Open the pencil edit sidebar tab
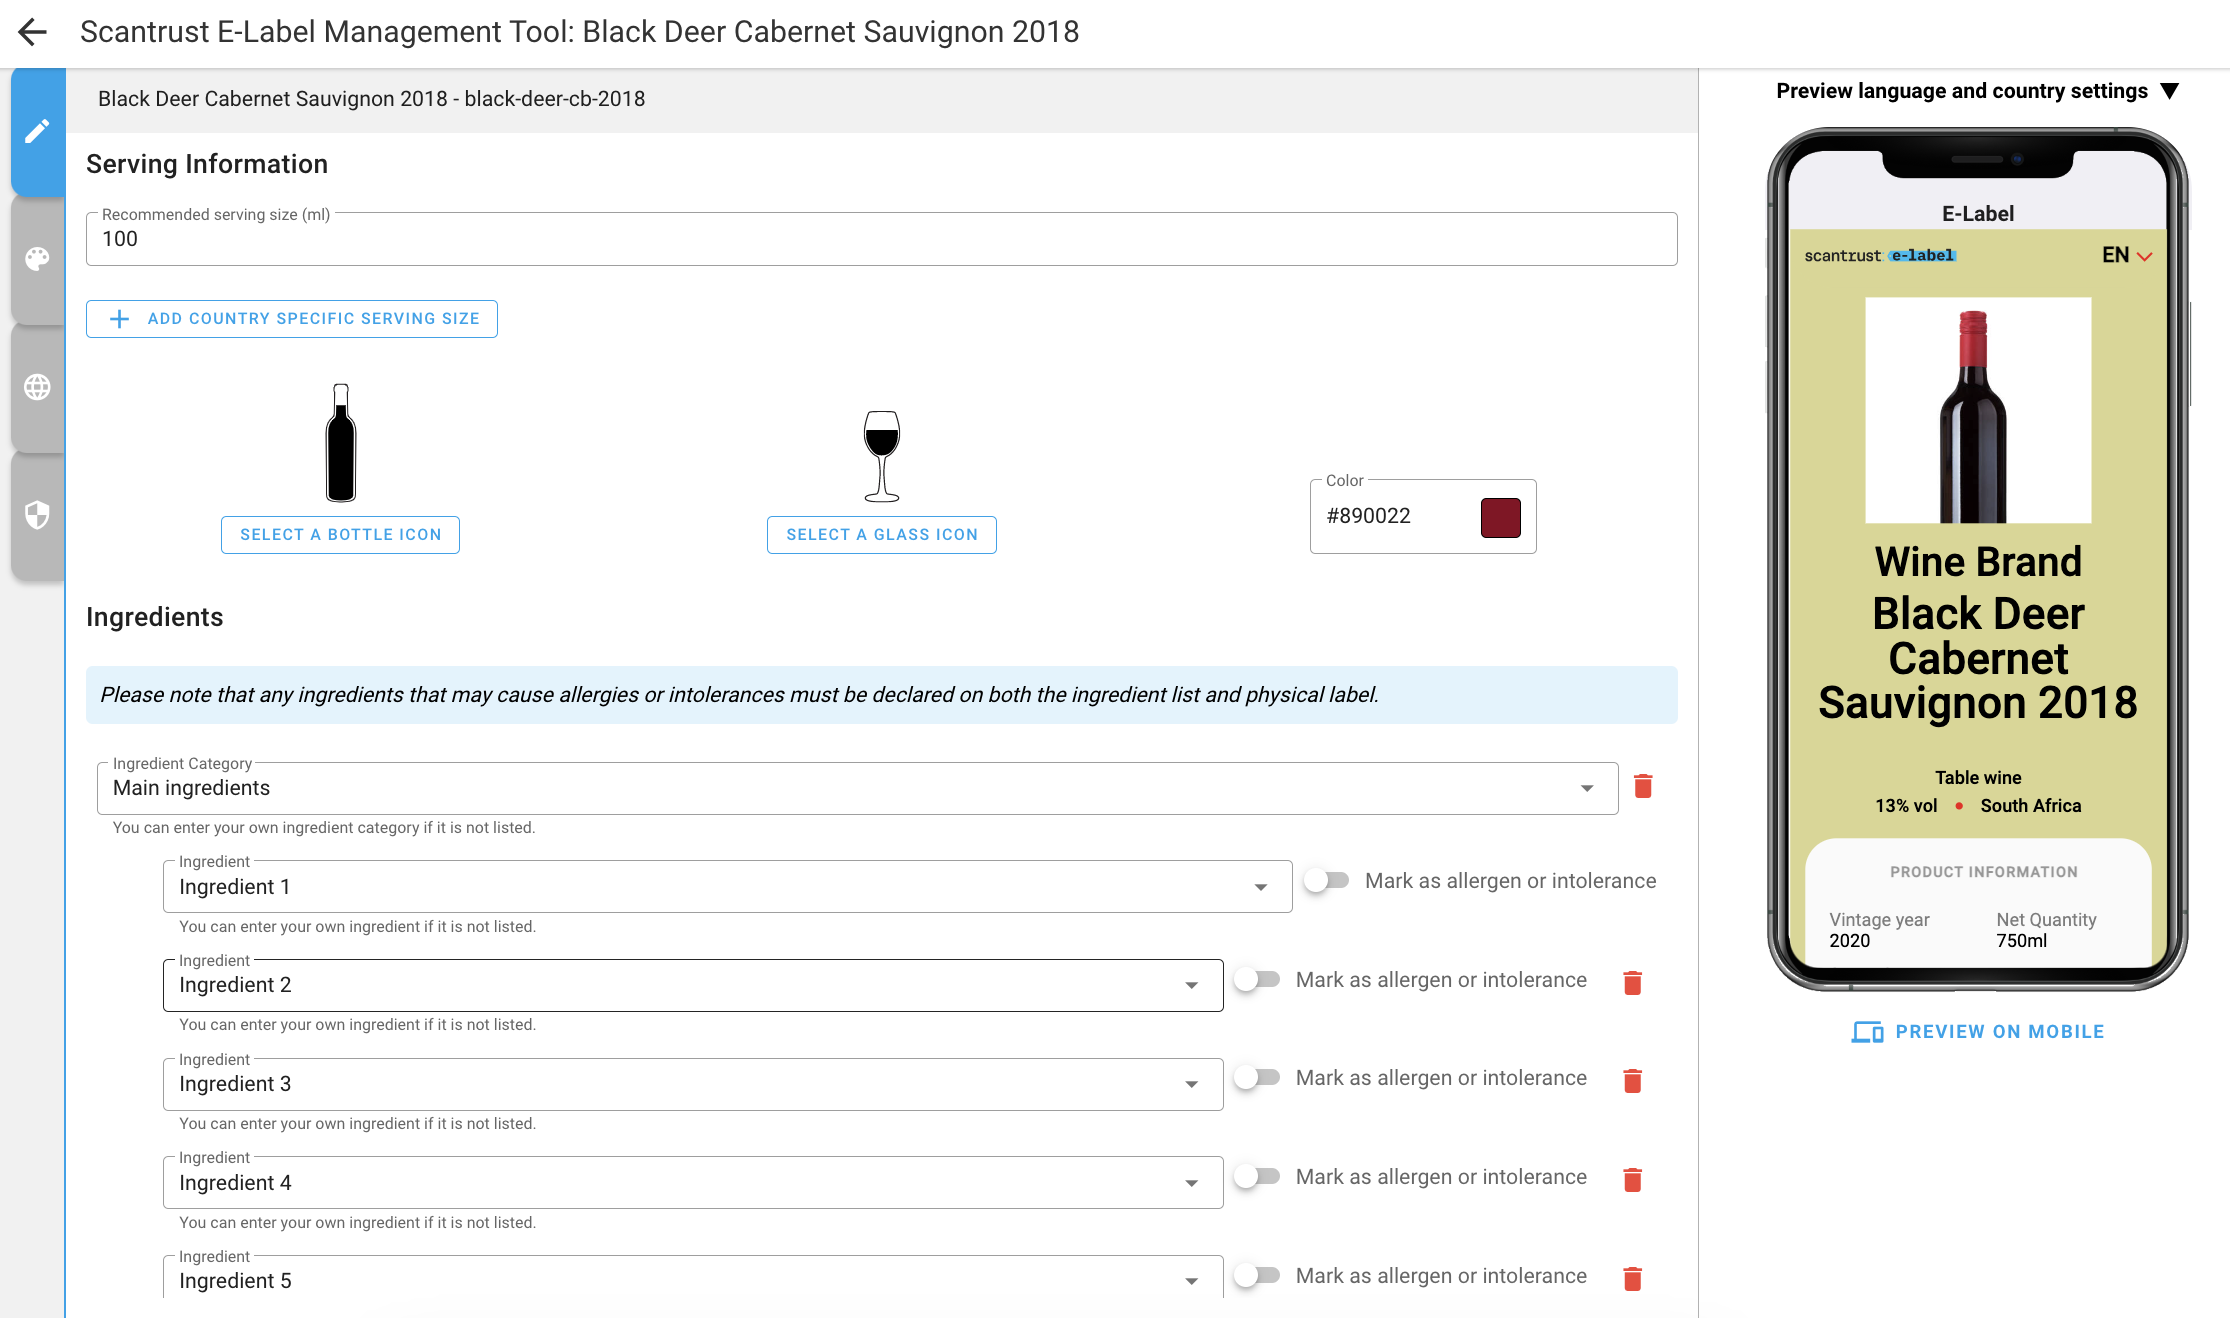 [38, 132]
